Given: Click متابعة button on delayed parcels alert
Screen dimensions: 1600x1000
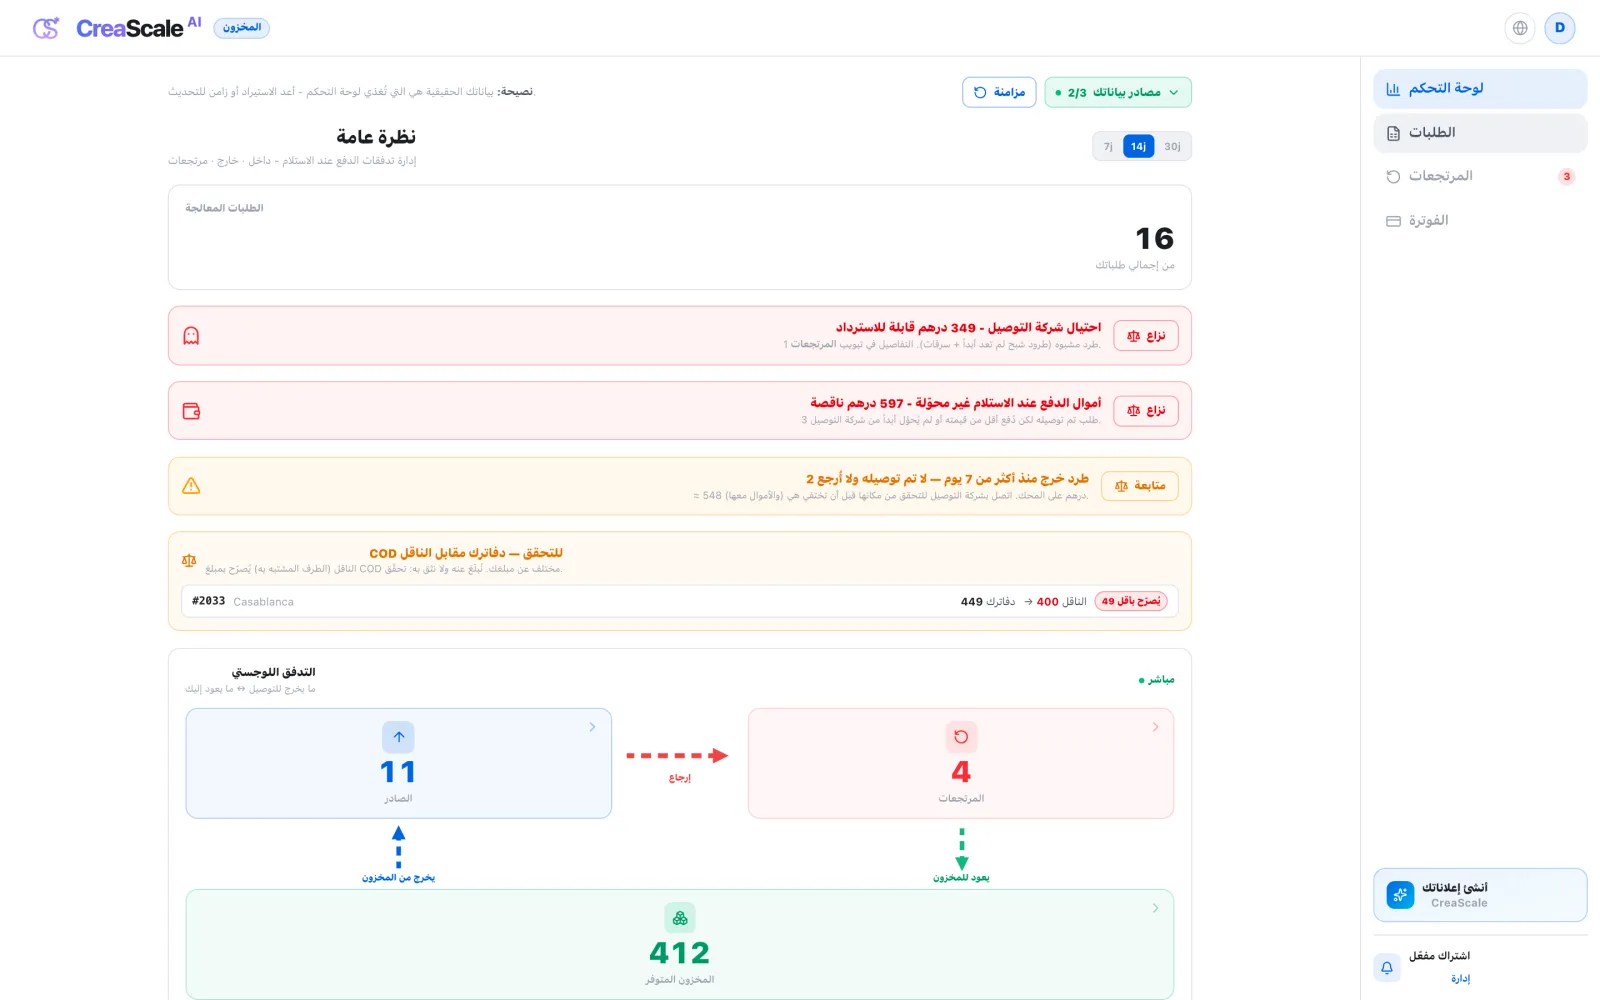Looking at the screenshot, I should pyautogui.click(x=1140, y=486).
